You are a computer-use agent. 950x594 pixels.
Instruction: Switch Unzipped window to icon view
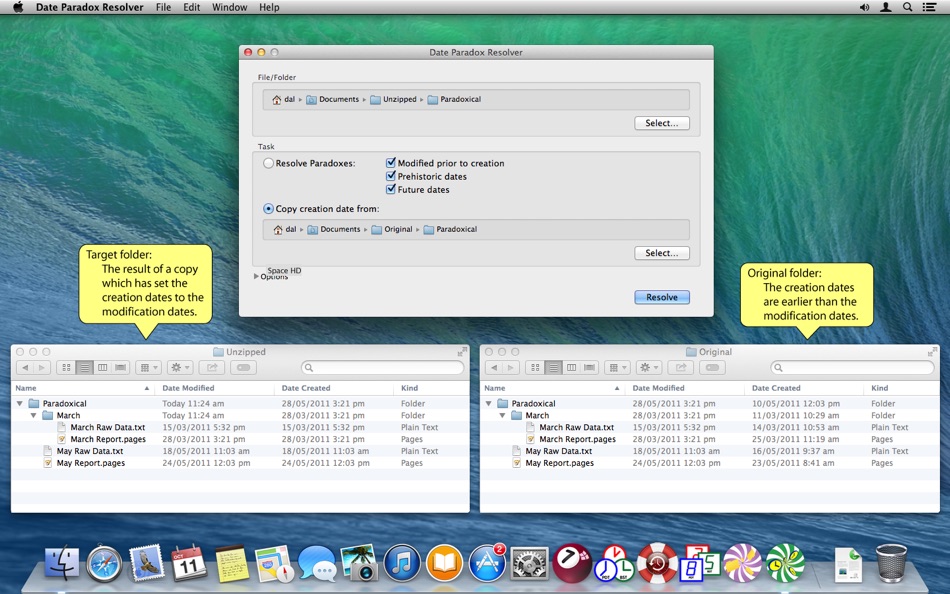[x=67, y=368]
